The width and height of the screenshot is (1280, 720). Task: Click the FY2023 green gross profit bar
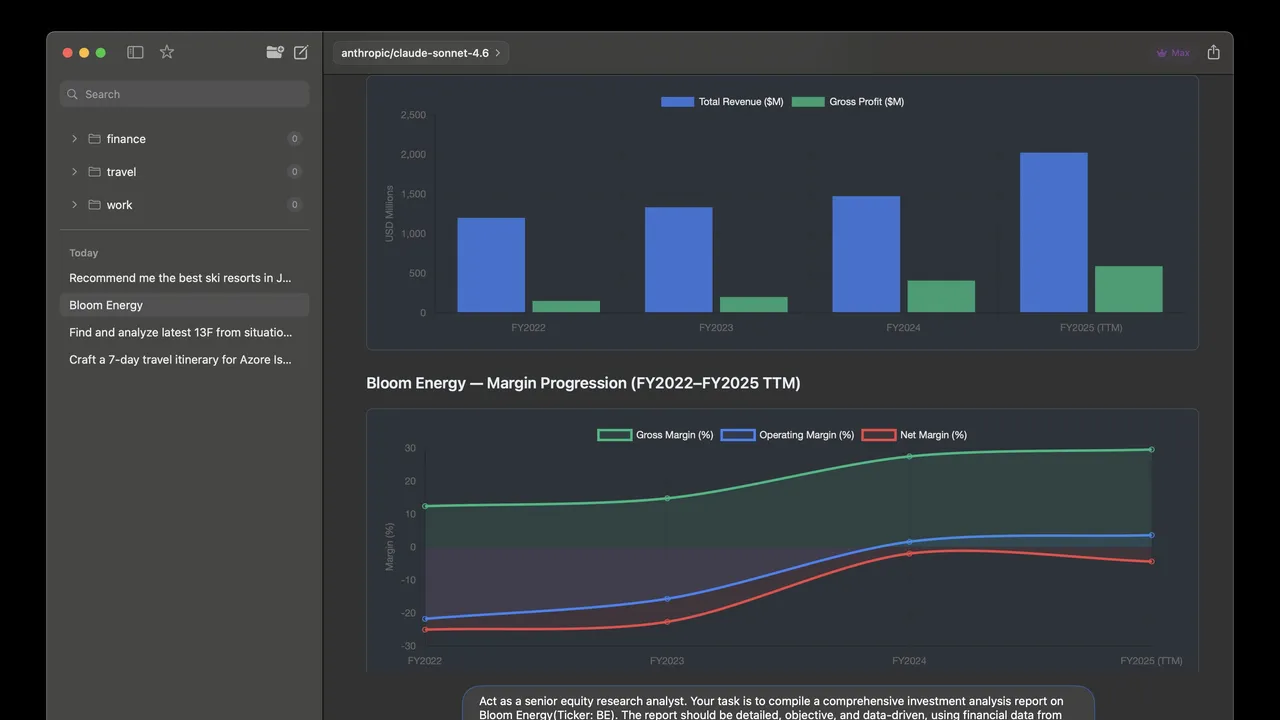[754, 305]
